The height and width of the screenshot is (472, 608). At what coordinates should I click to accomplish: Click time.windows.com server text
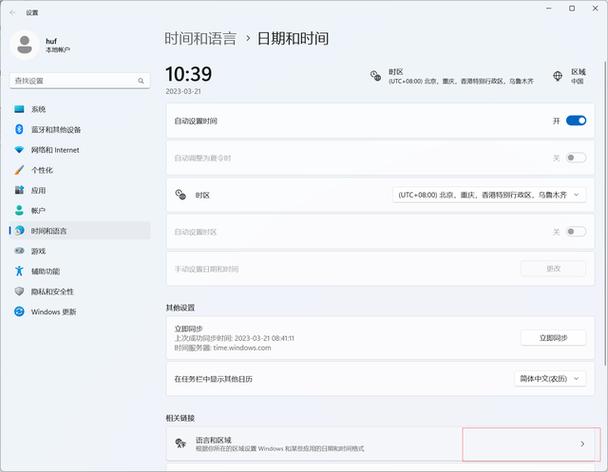point(242,348)
